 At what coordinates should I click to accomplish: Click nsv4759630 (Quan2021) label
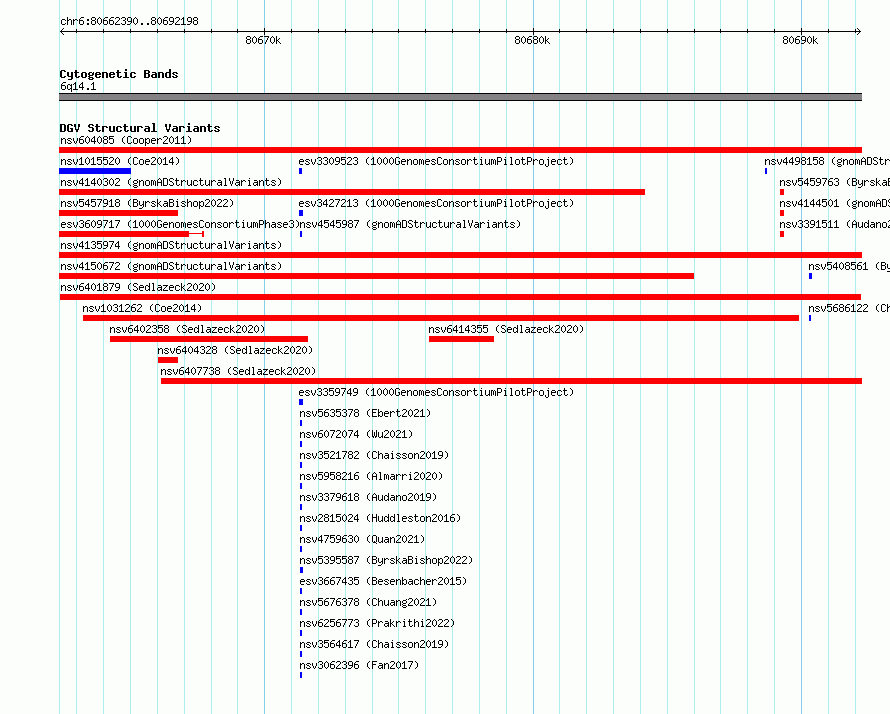pyautogui.click(x=362, y=539)
